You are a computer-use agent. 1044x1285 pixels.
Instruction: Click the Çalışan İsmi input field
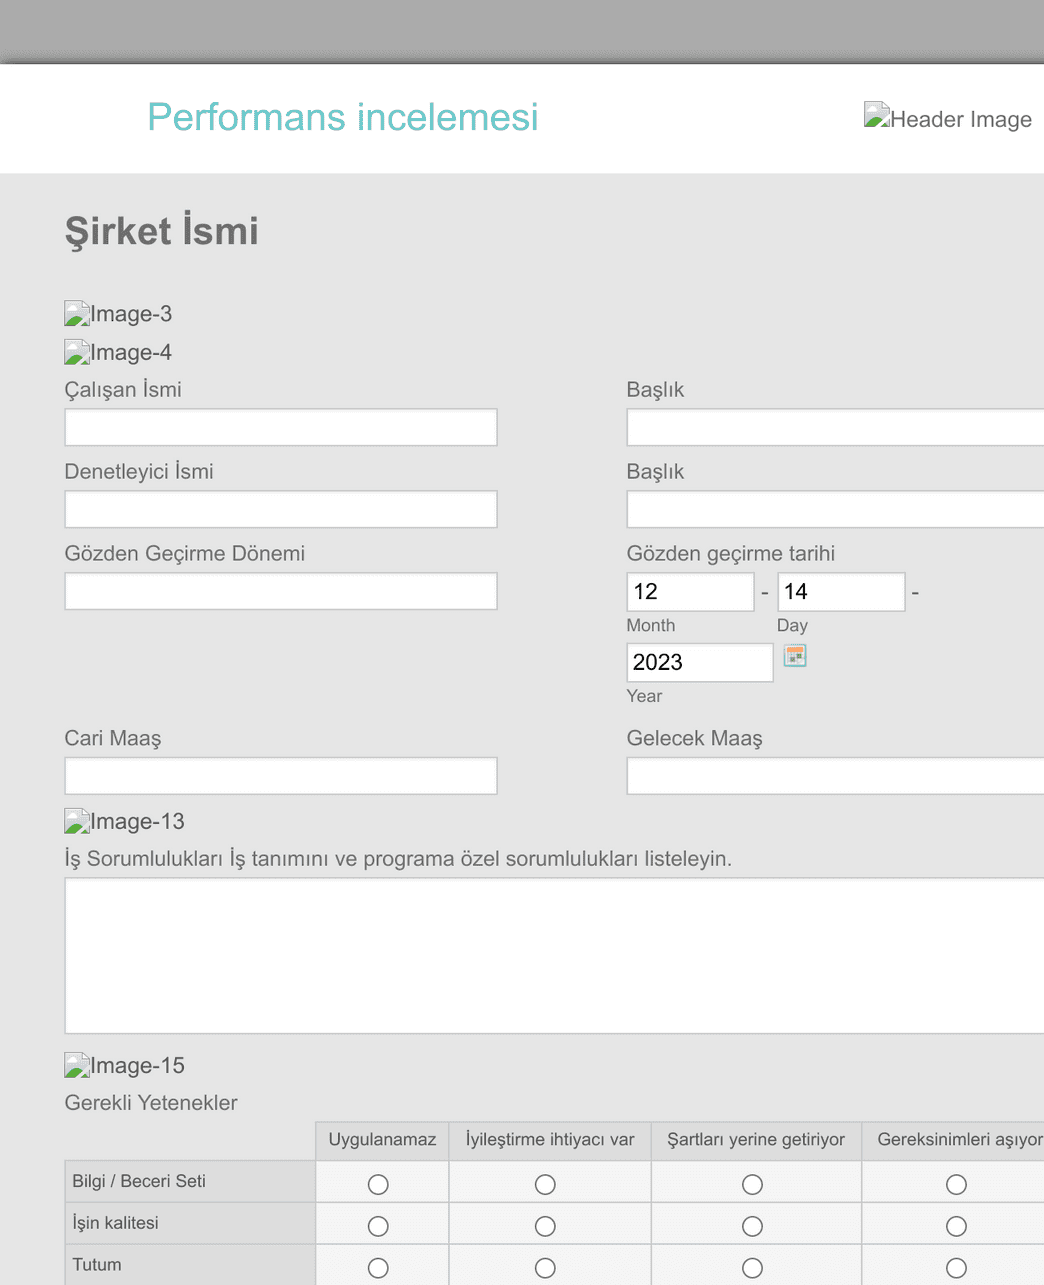point(281,428)
